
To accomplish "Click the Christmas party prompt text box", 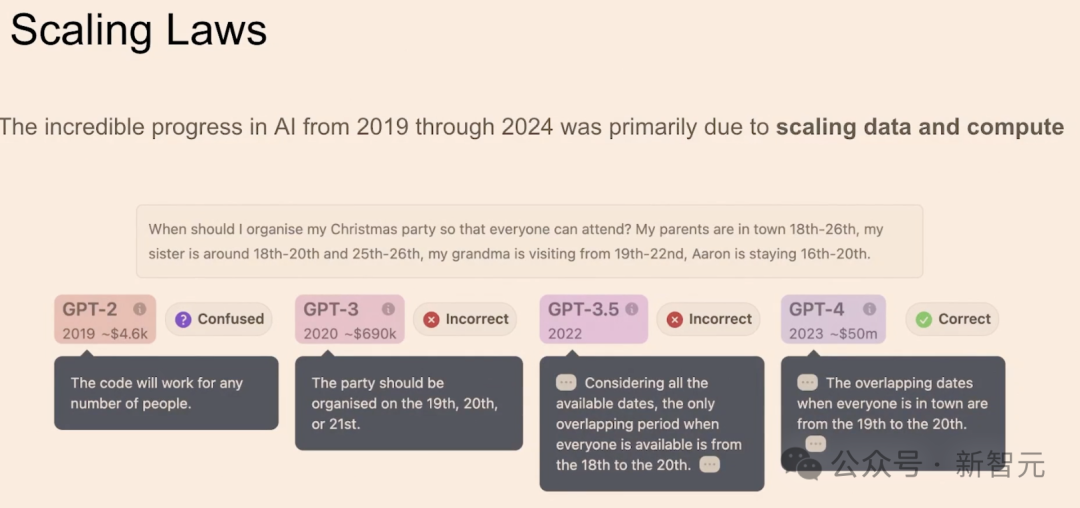I will pos(529,241).
